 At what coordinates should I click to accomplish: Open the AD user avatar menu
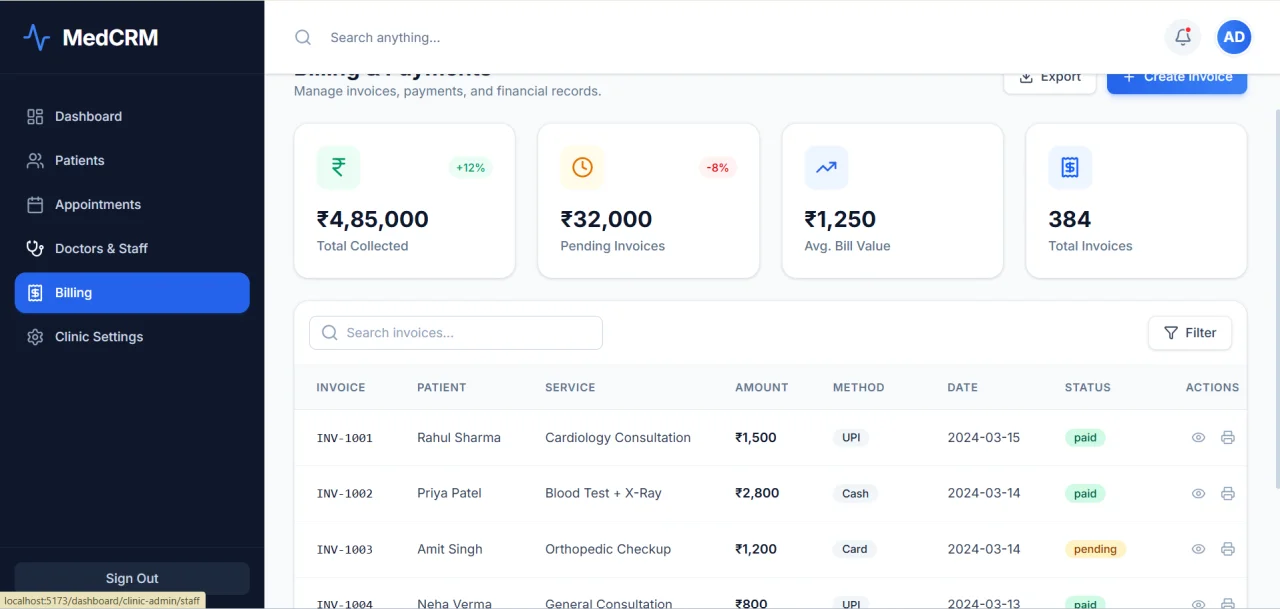pos(1234,37)
